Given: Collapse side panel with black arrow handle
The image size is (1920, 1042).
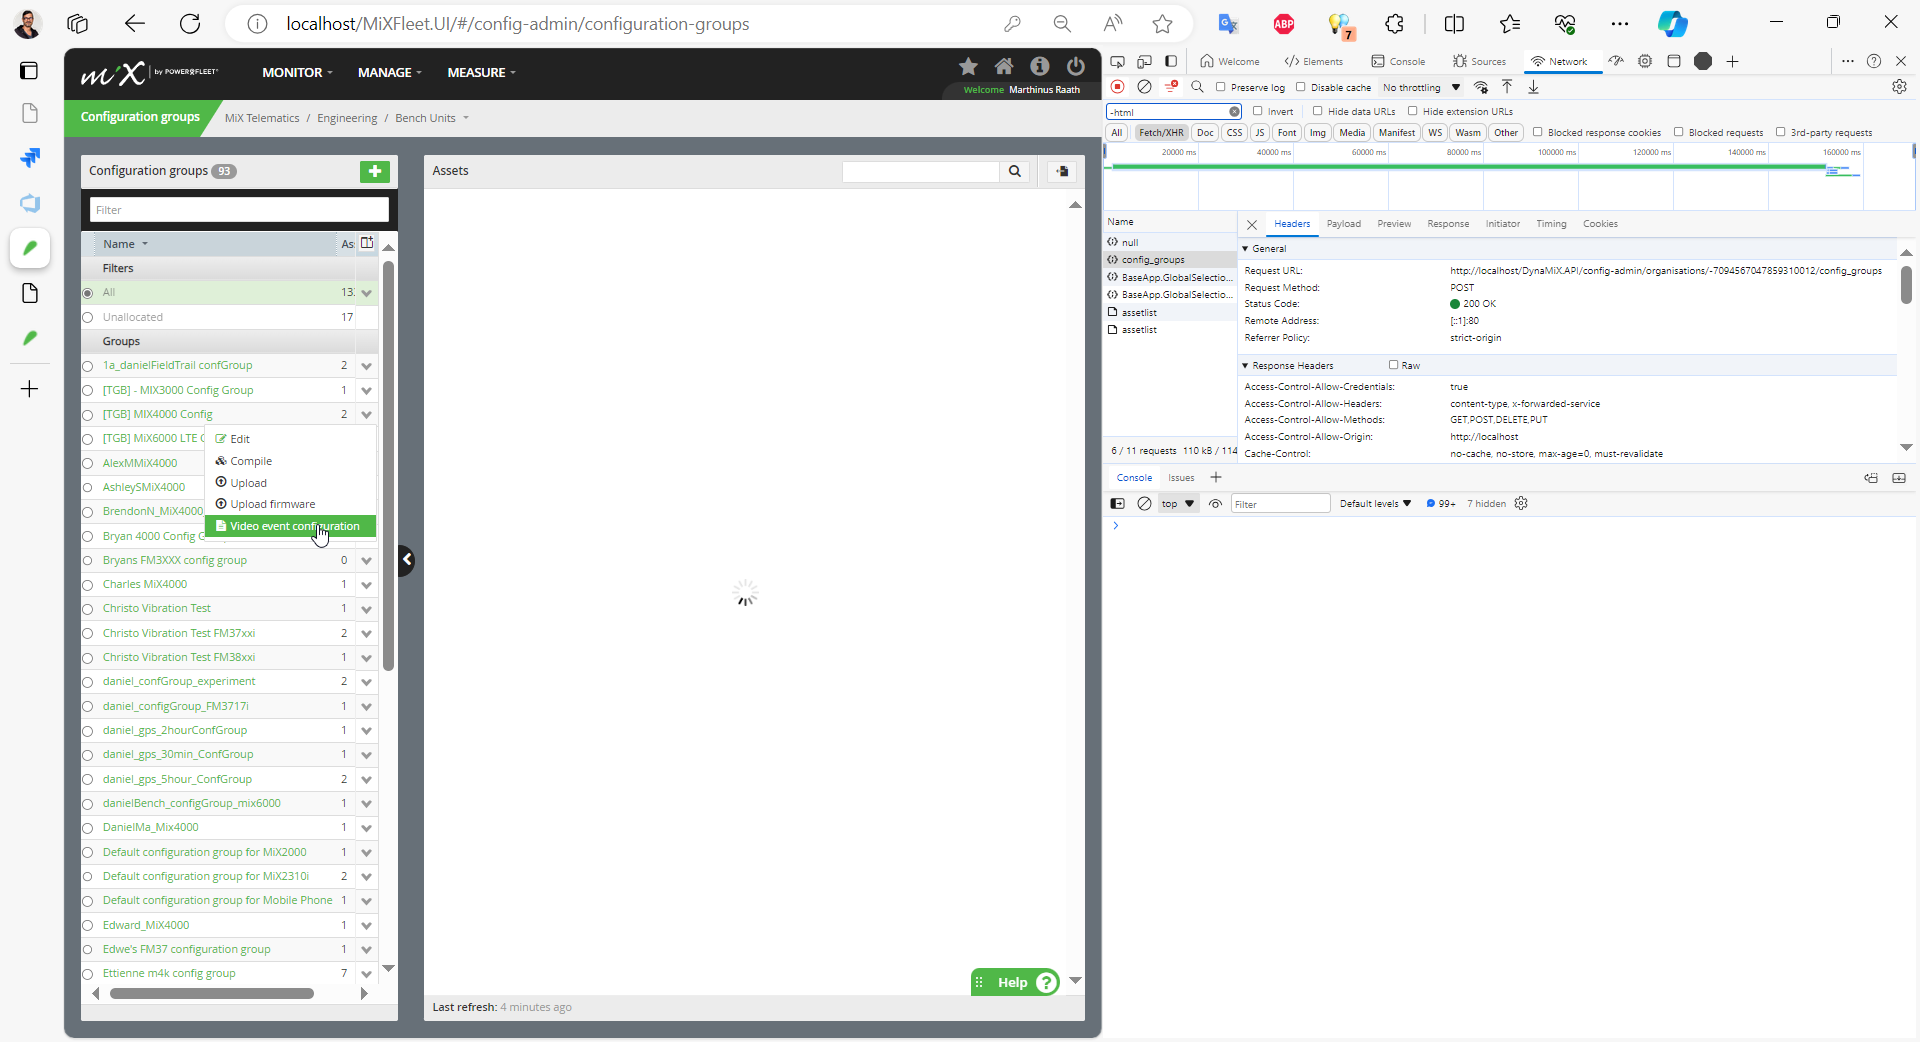Looking at the screenshot, I should pos(406,560).
